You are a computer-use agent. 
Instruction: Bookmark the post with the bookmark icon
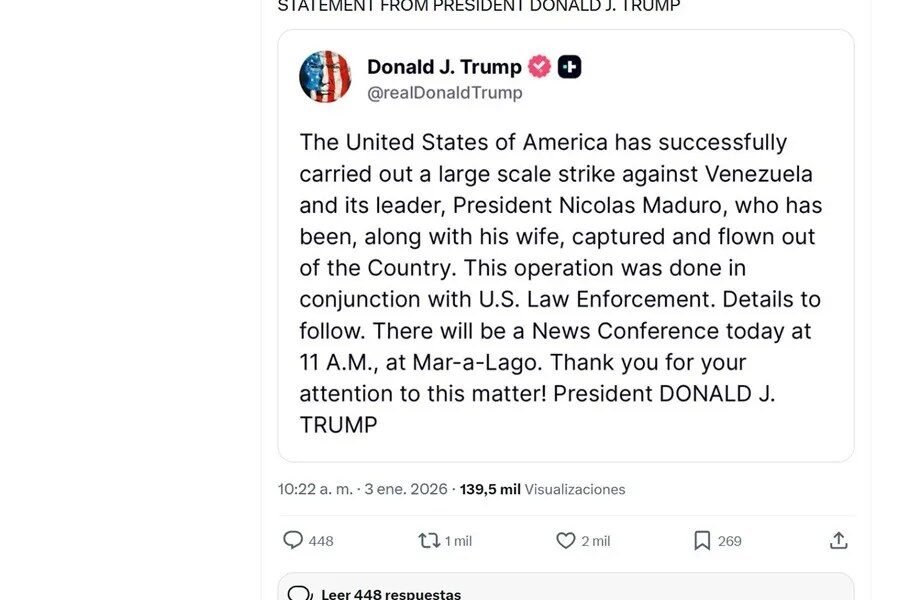[702, 540]
